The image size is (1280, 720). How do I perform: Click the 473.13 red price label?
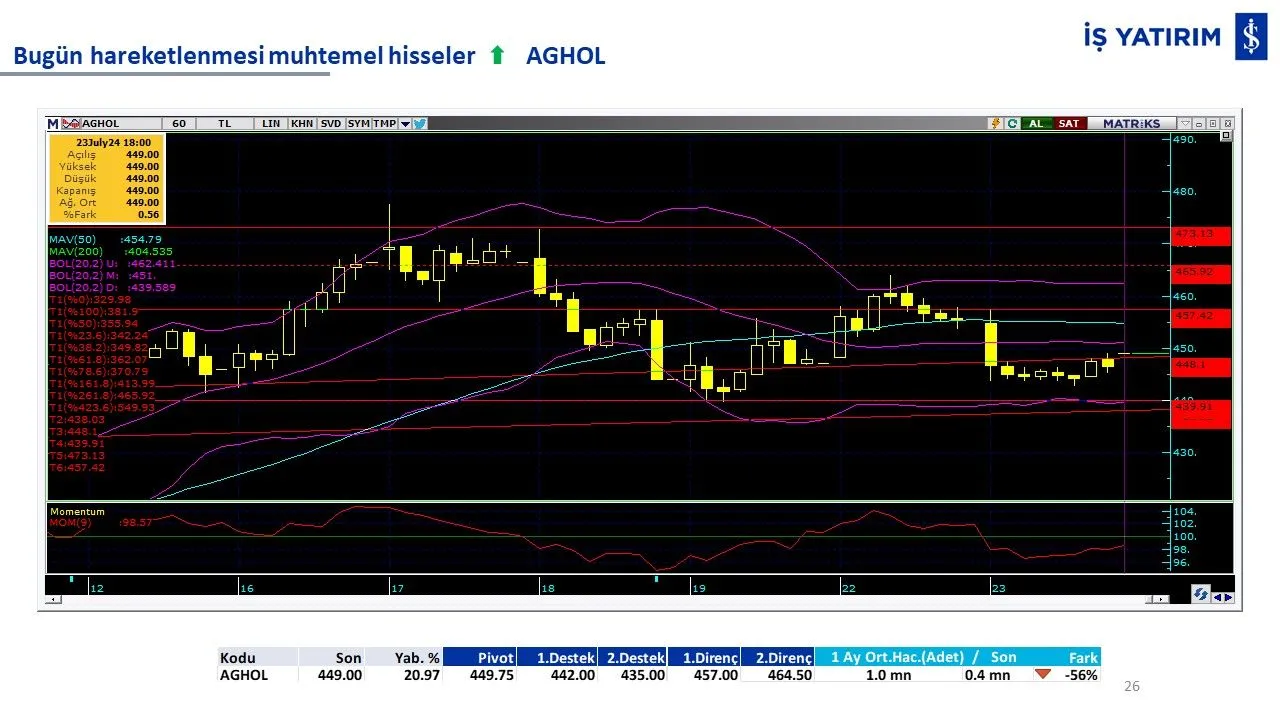1201,234
